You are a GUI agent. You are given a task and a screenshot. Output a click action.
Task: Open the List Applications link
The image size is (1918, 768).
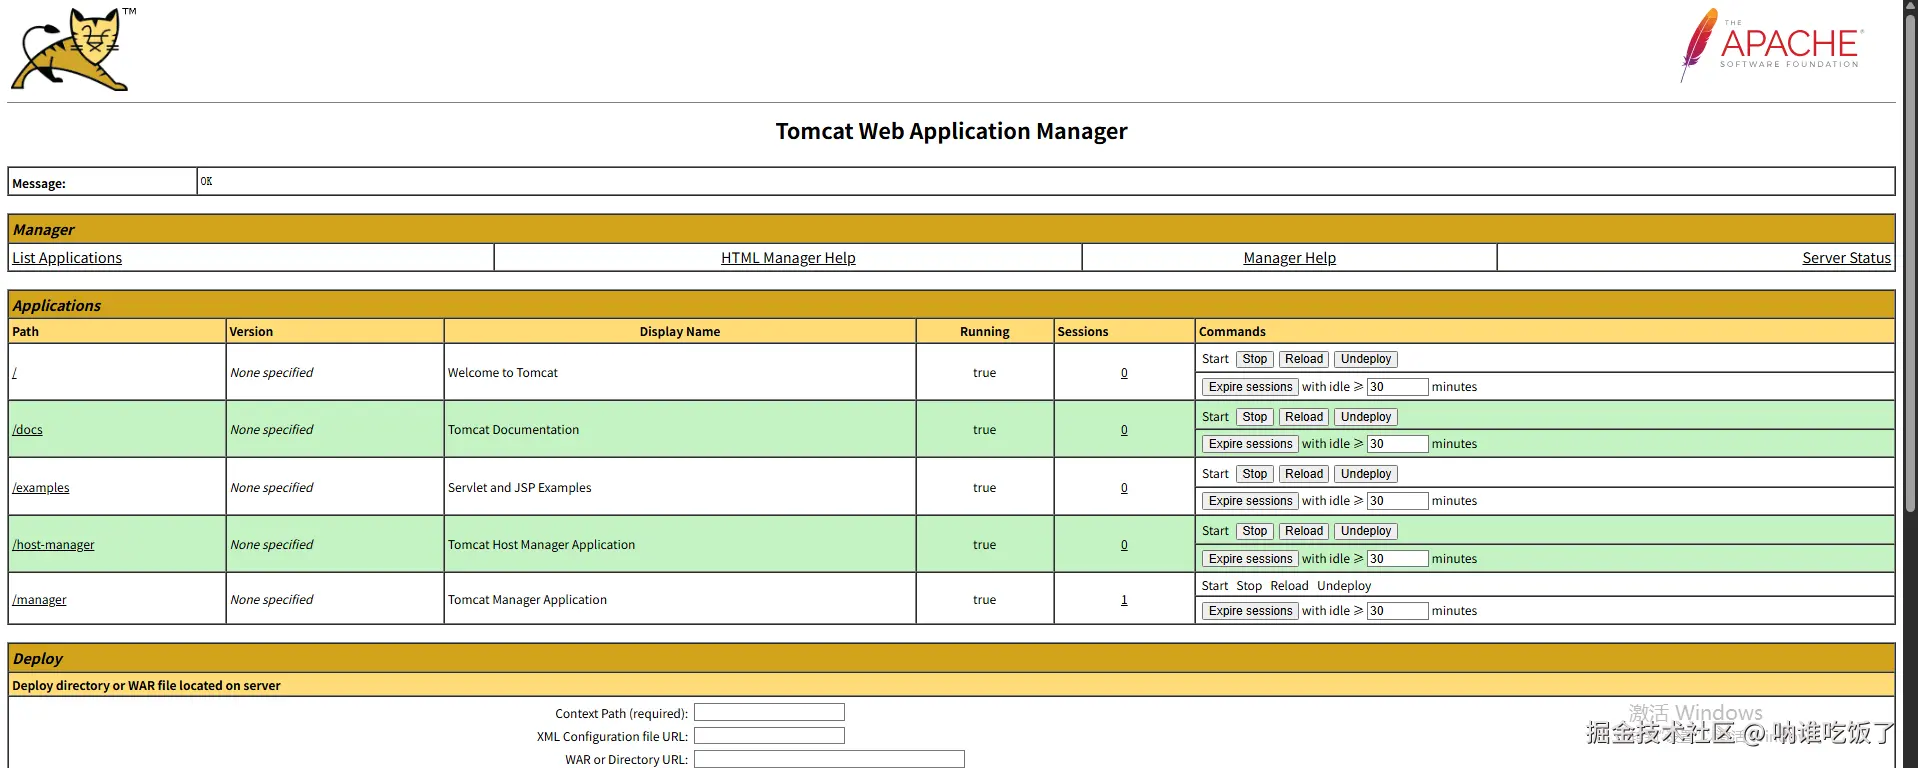67,258
